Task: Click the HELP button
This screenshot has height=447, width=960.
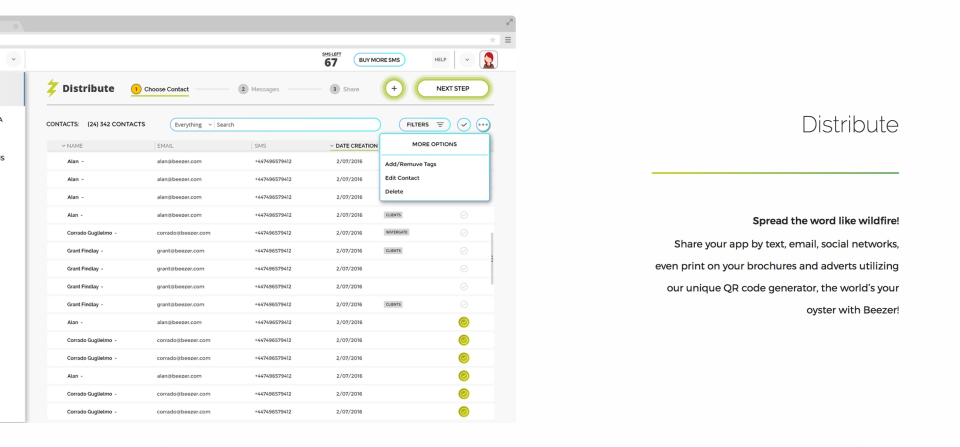Action: (440, 59)
